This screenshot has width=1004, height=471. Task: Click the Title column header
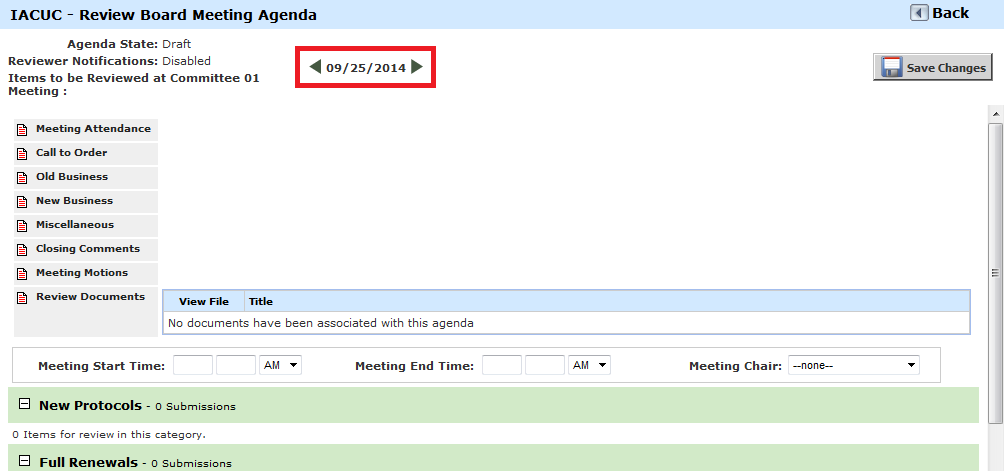261,301
